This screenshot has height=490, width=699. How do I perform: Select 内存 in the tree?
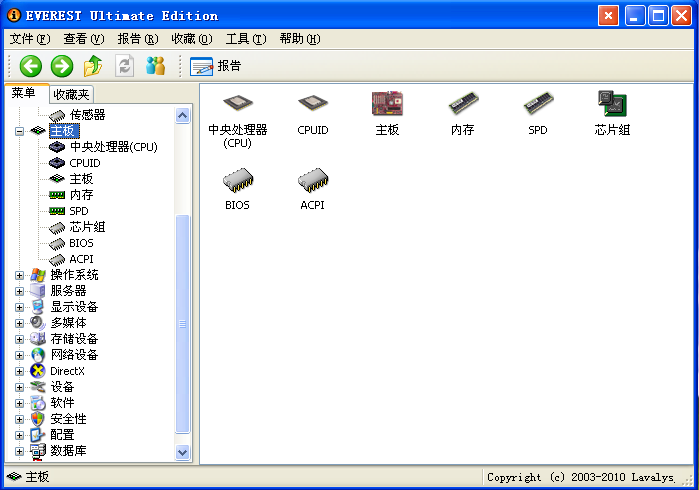point(81,195)
